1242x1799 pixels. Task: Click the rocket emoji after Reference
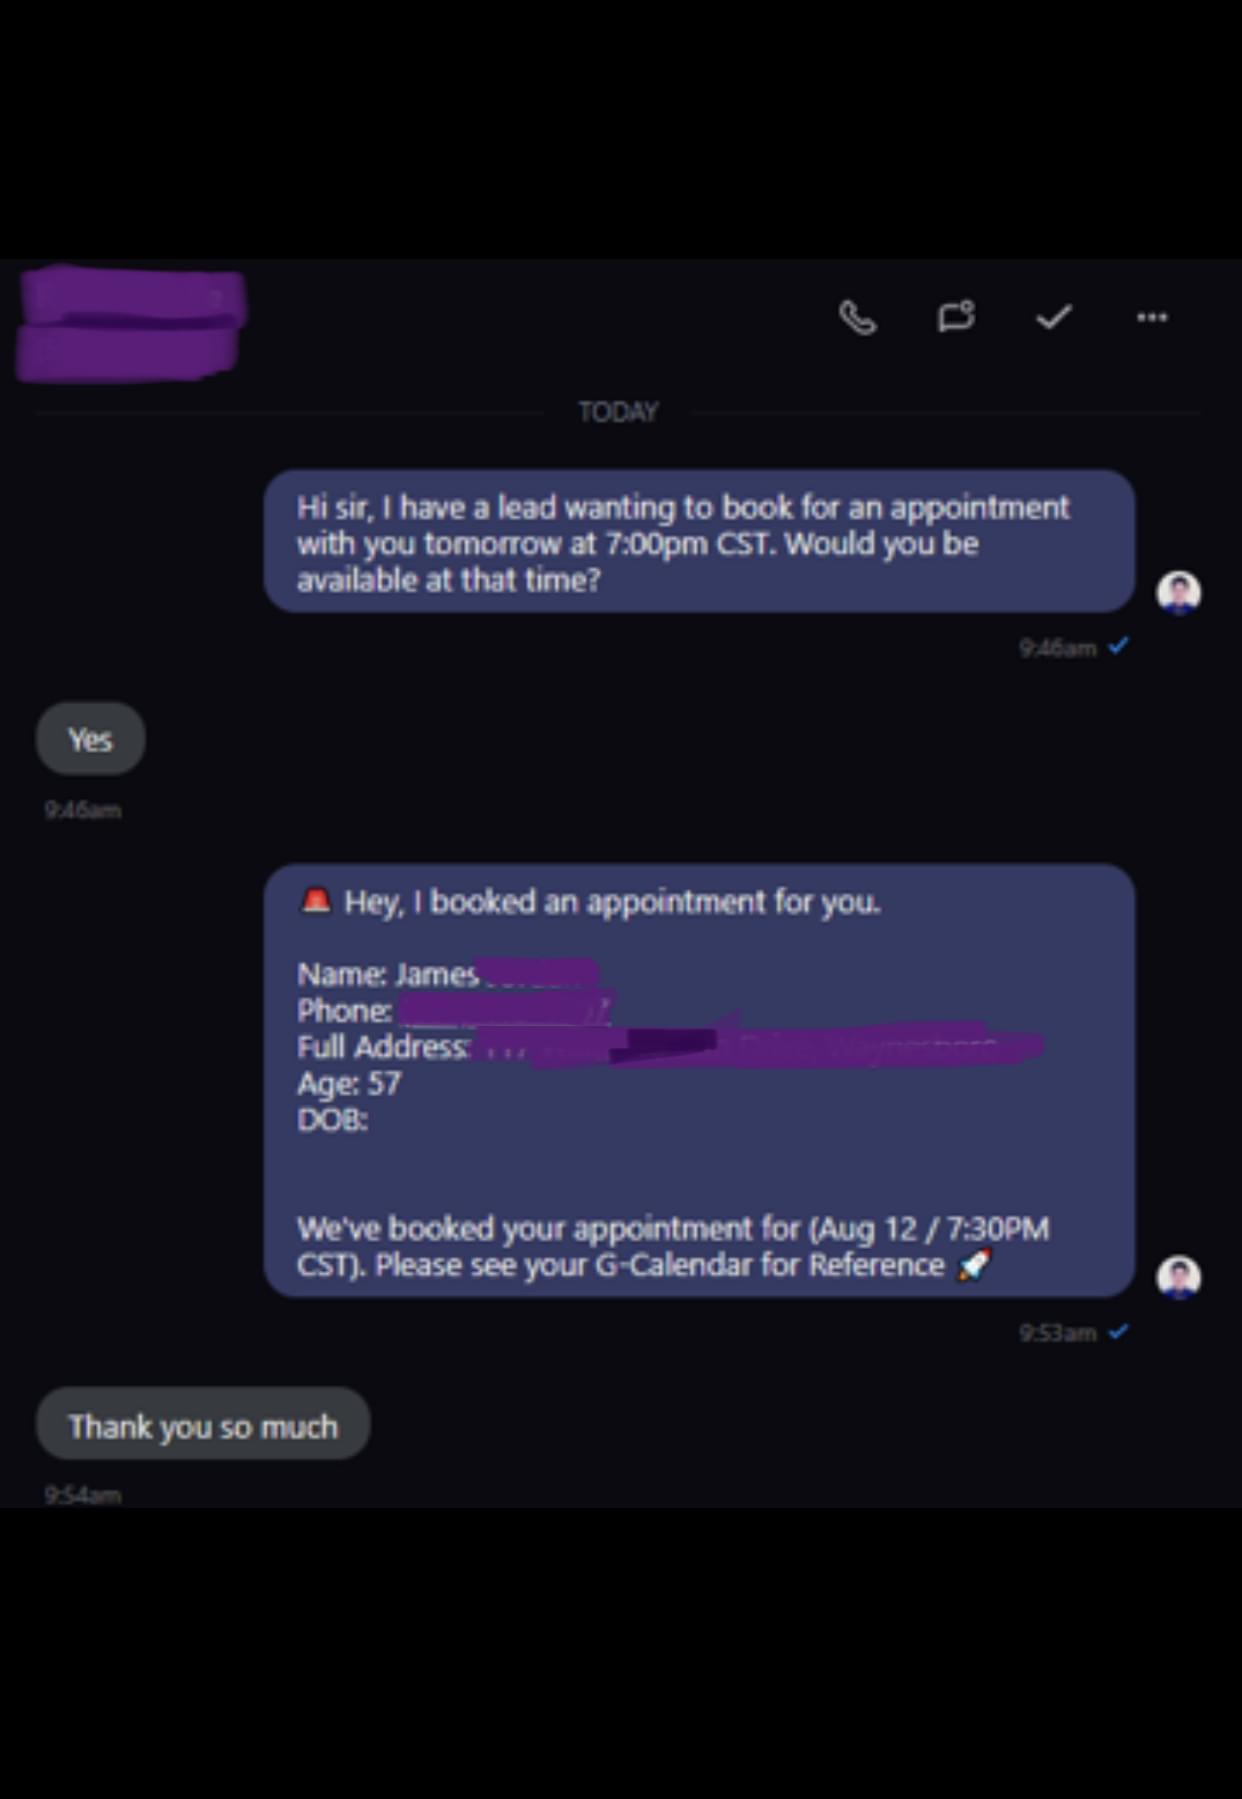tap(974, 1265)
